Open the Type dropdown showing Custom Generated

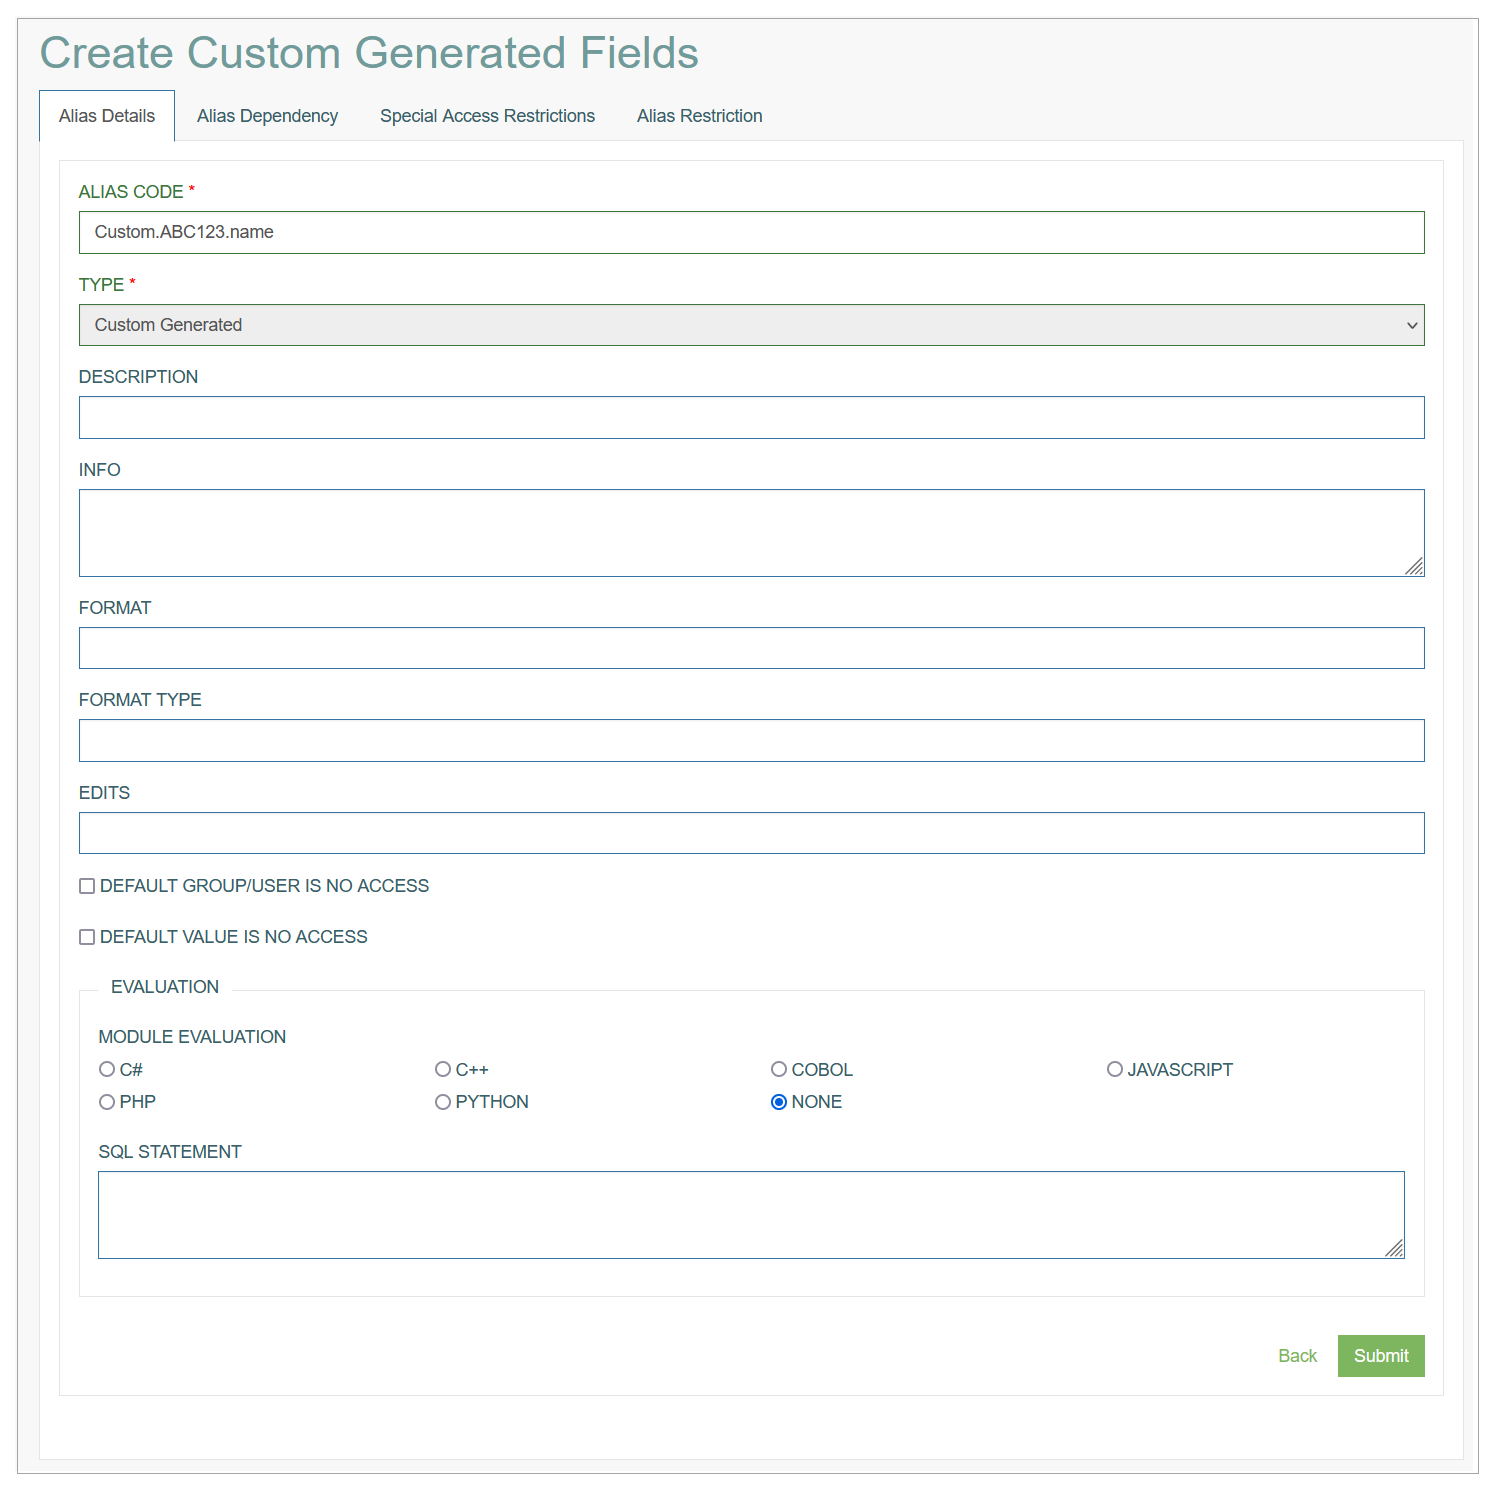[751, 325]
